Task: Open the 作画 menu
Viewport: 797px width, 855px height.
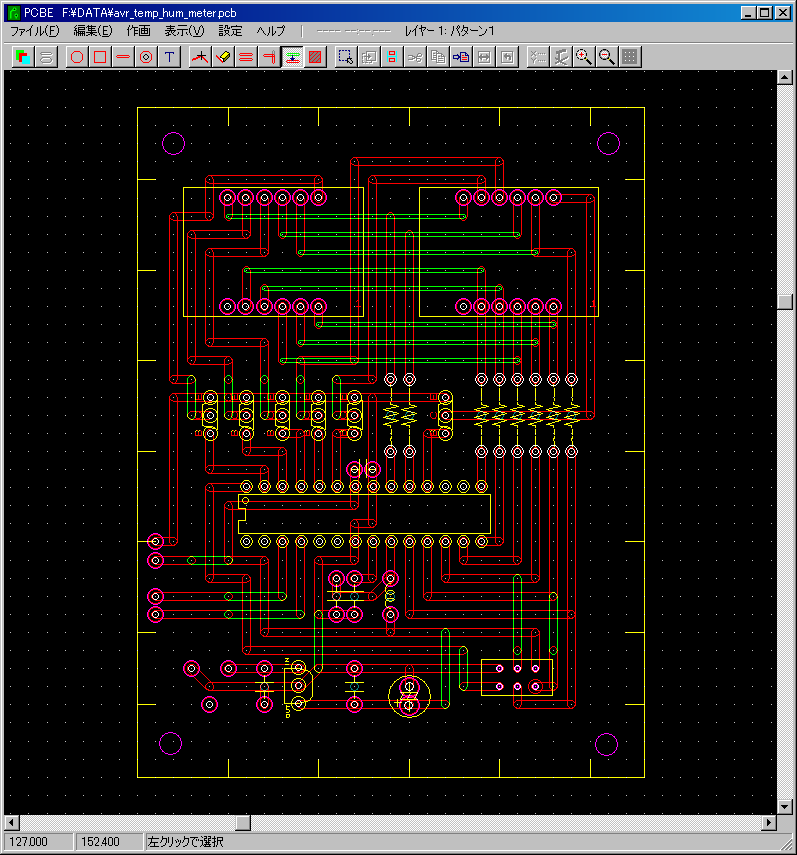Action: (x=138, y=31)
